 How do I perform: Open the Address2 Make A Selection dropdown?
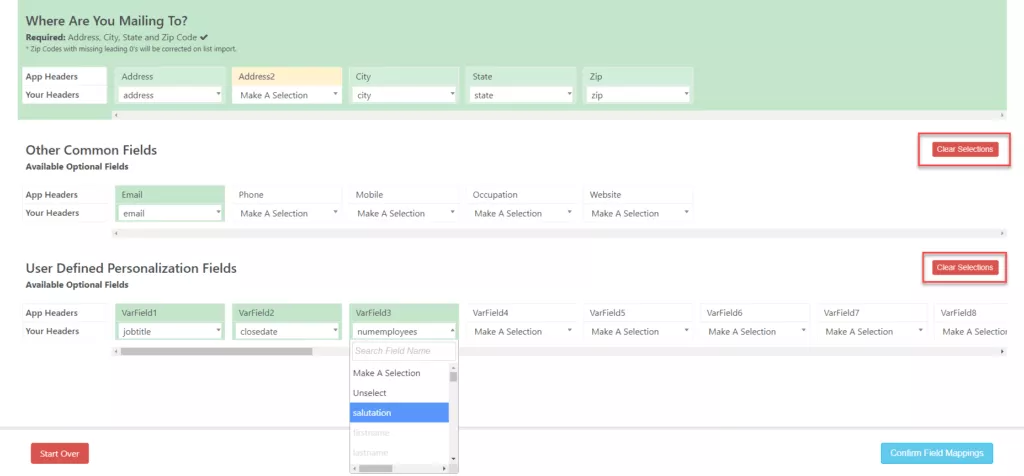(x=287, y=95)
